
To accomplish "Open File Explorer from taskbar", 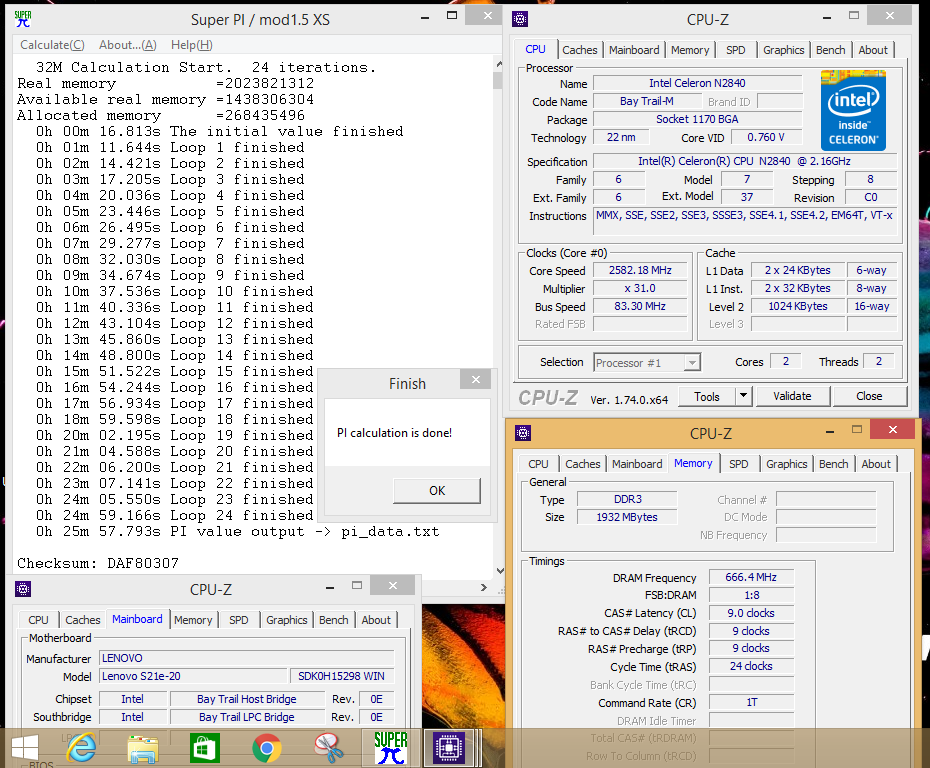I will [x=143, y=747].
